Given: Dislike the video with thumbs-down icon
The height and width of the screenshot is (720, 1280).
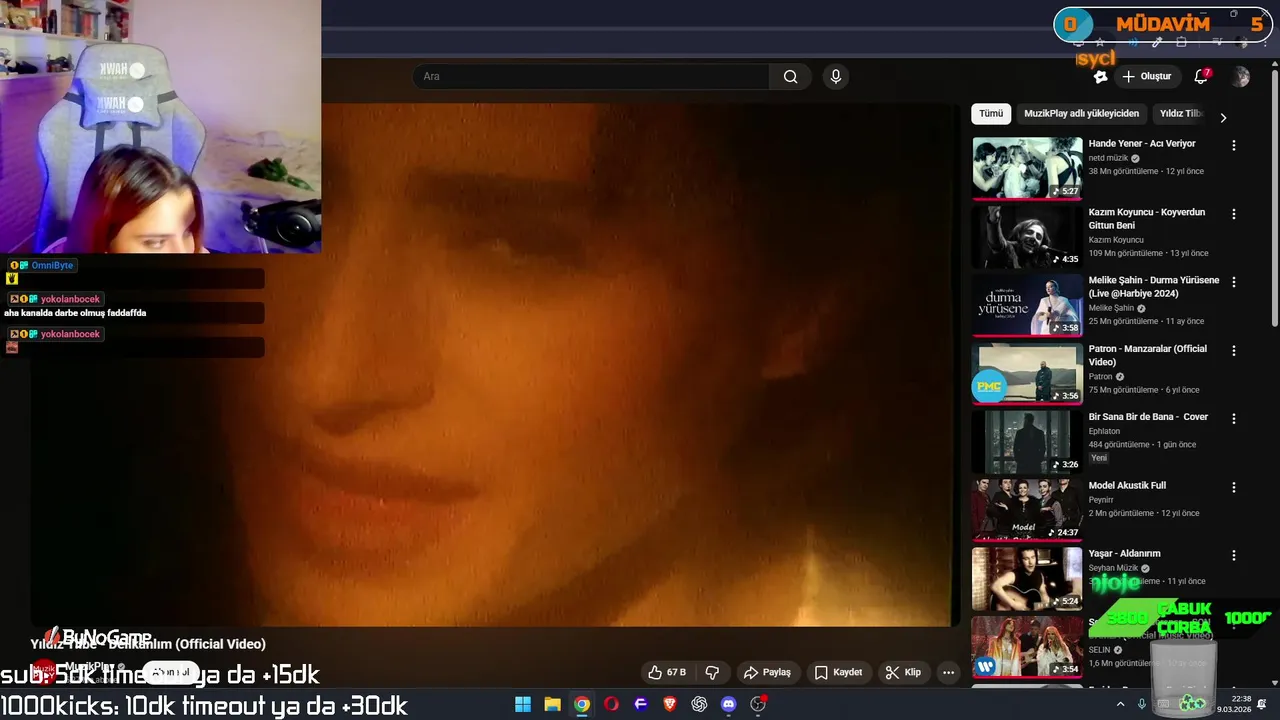Looking at the screenshot, I should (x=712, y=672).
